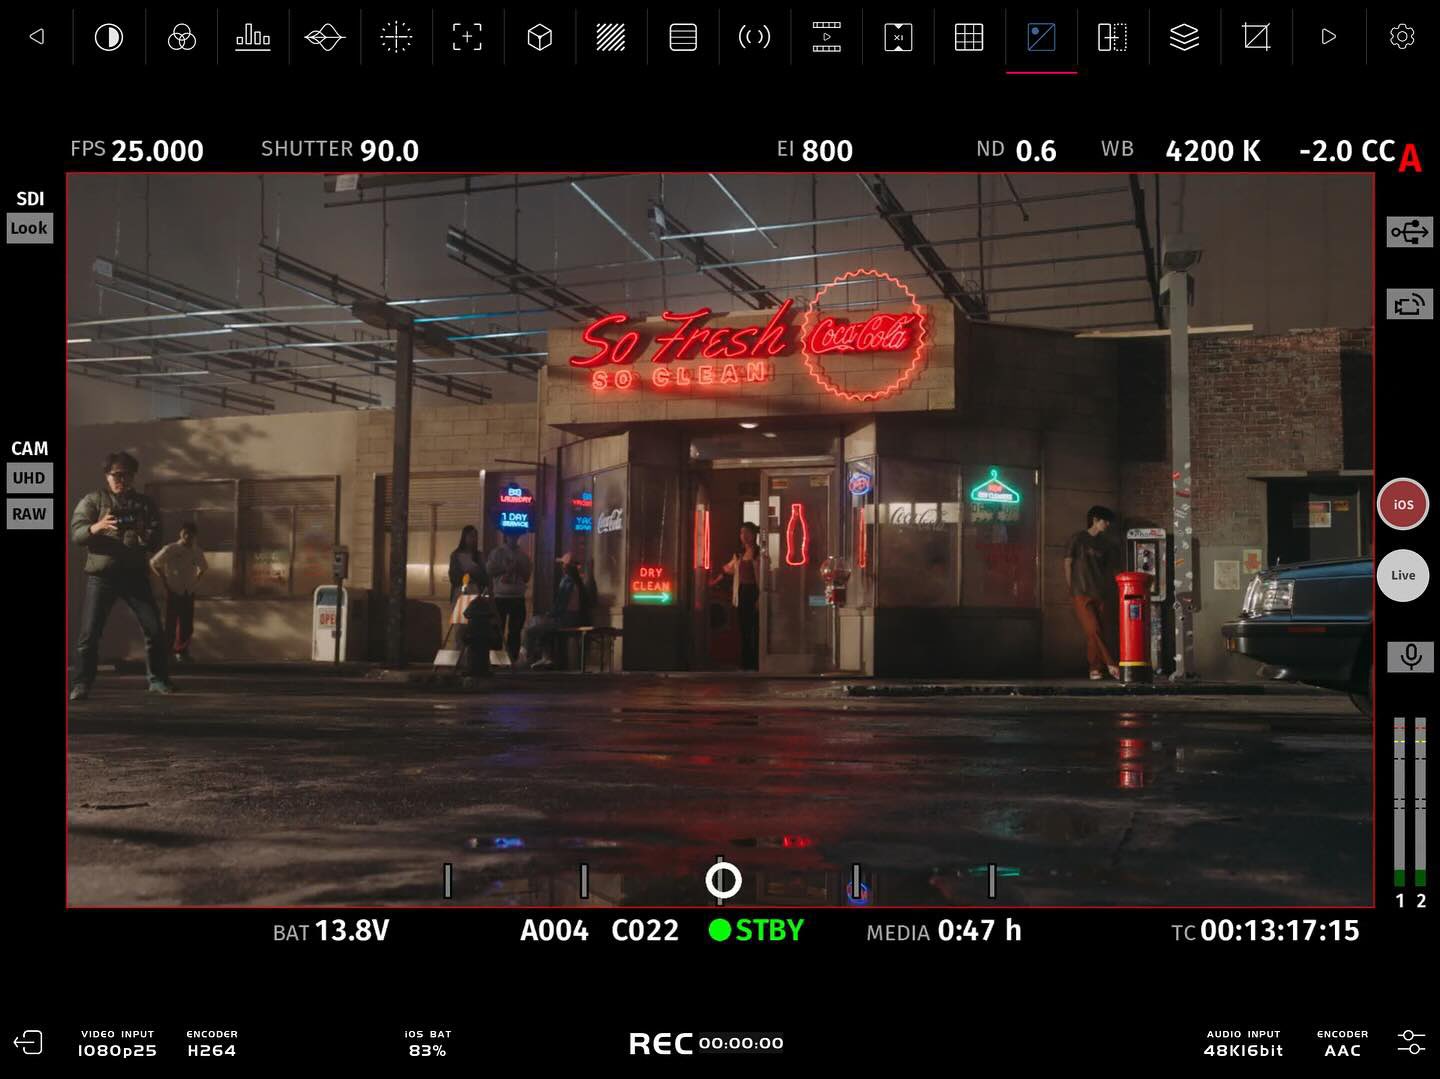1440x1079 pixels.
Task: Open the grid overlay tool
Action: pos(969,38)
